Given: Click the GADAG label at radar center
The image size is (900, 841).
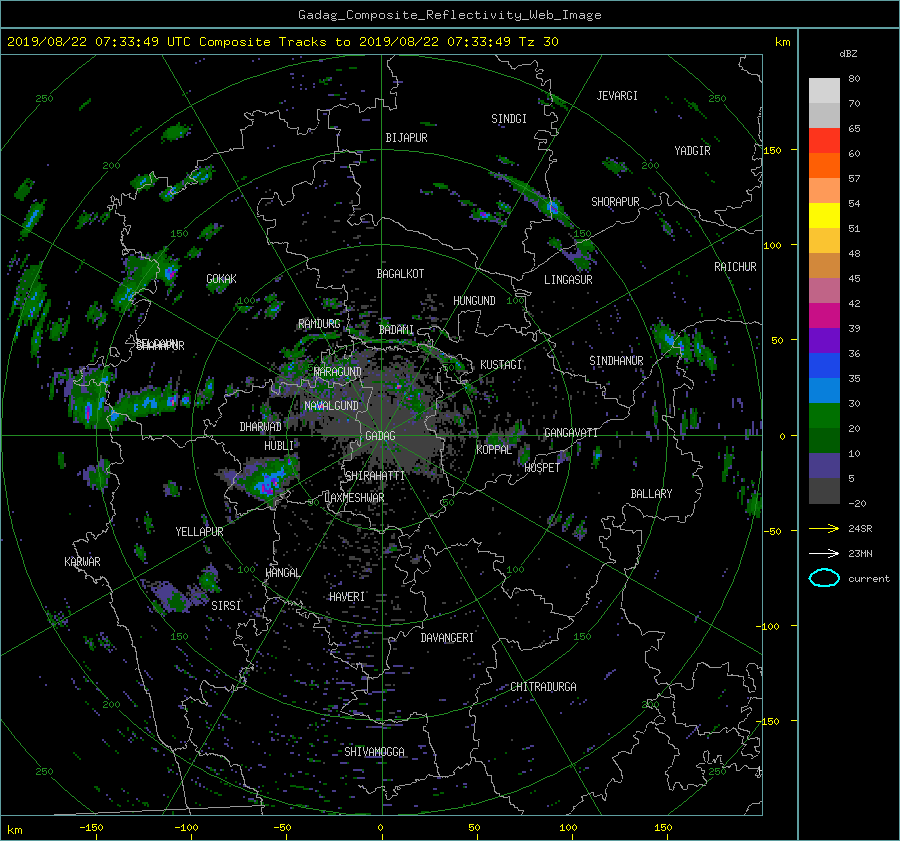Looking at the screenshot, I should point(380,436).
